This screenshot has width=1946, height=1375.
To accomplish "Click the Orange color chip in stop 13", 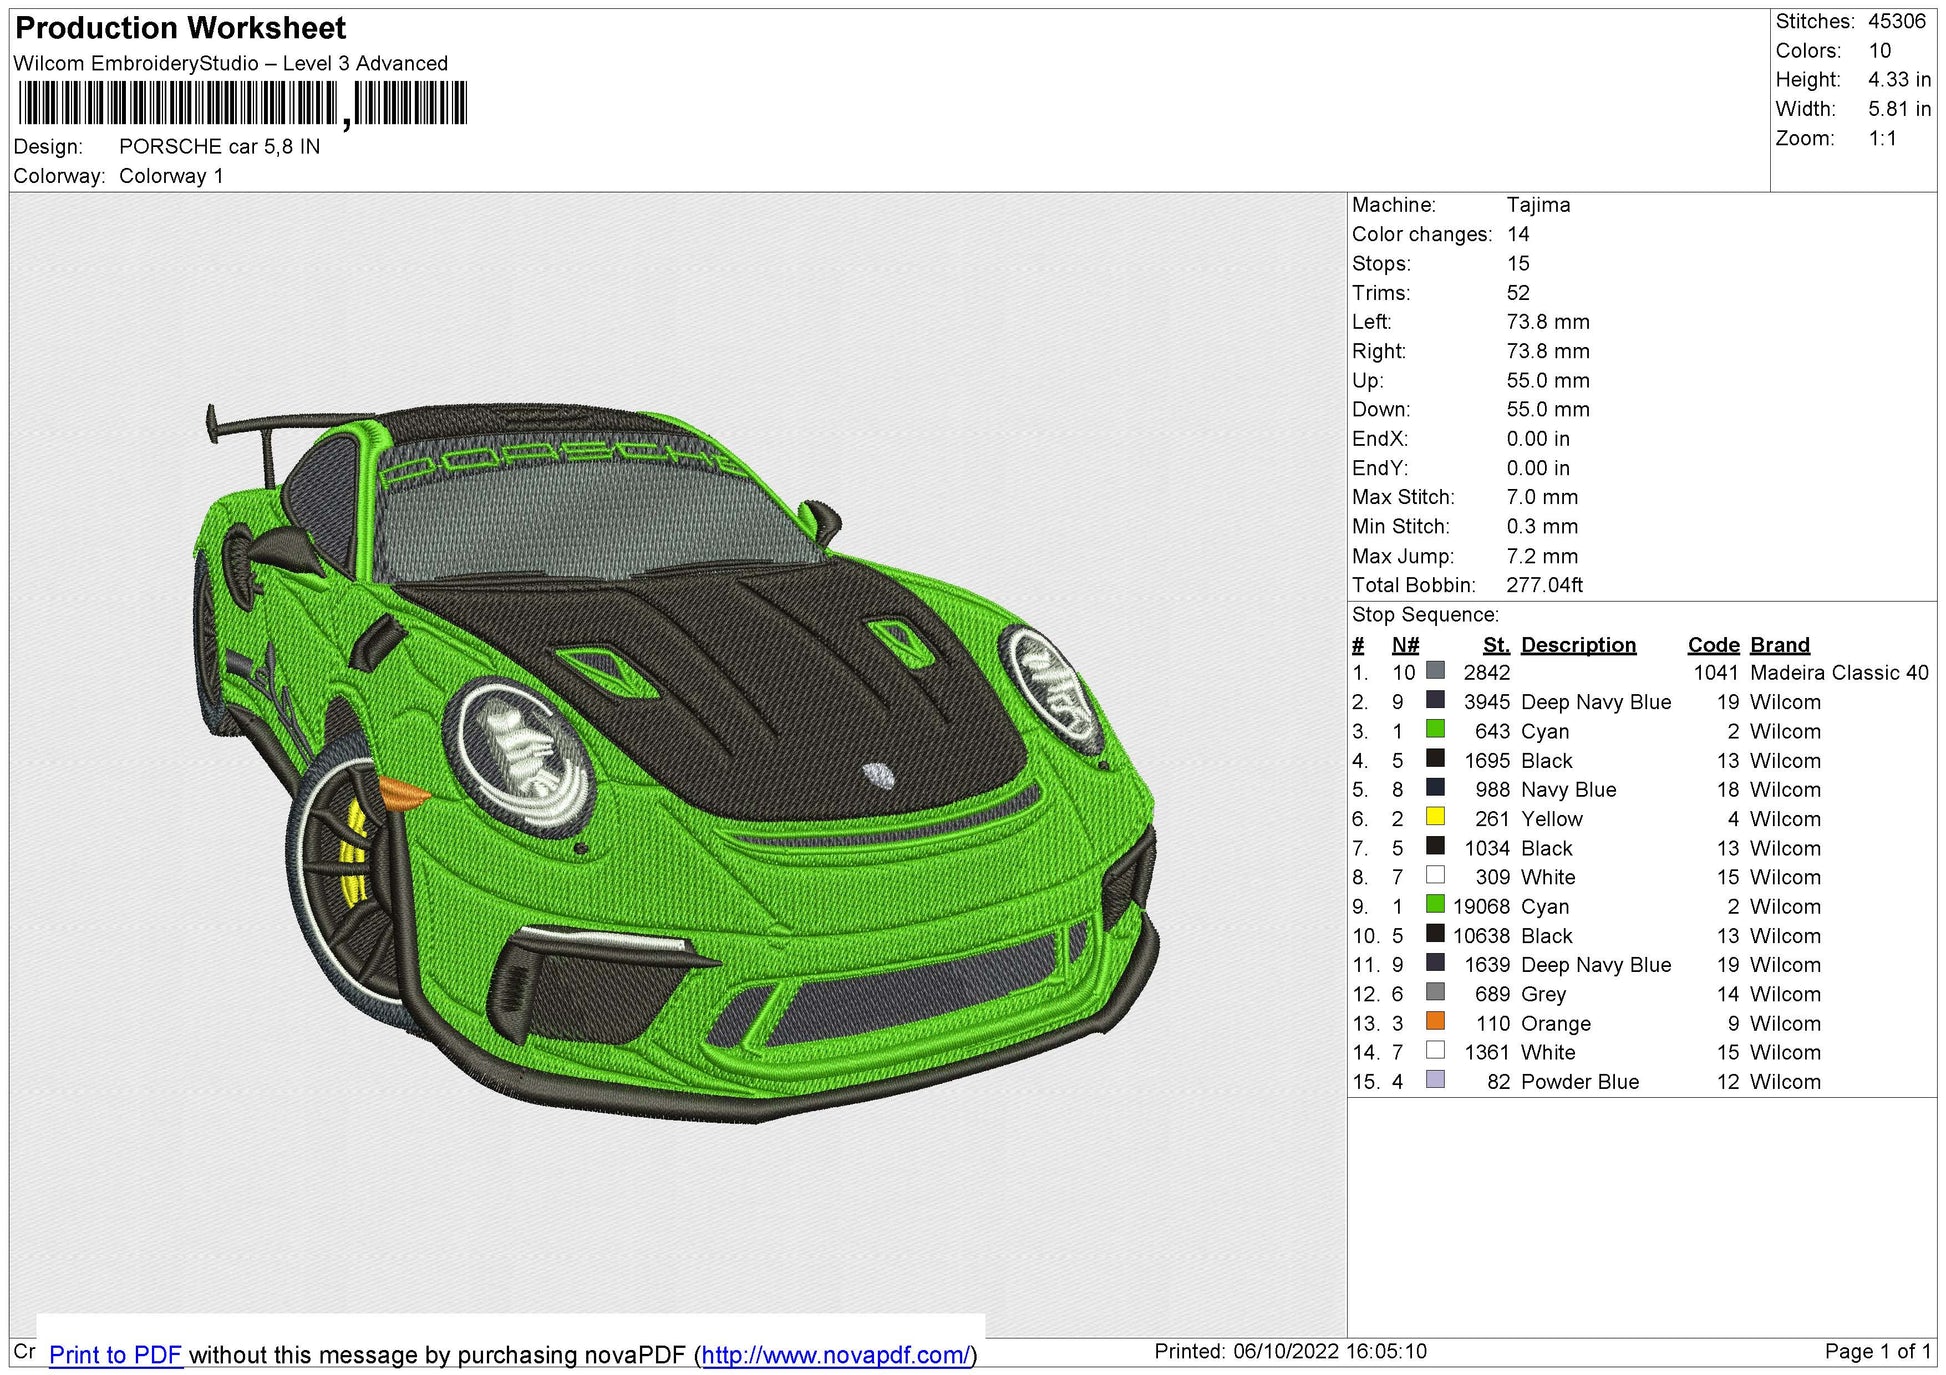I will (x=1435, y=1023).
